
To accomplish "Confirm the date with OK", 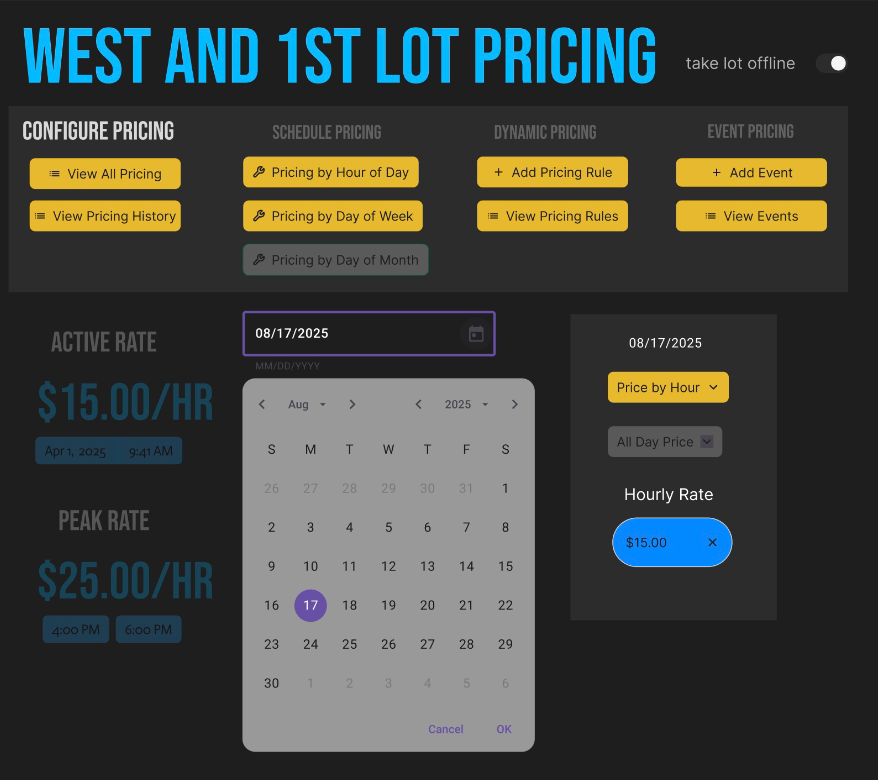I will [504, 729].
